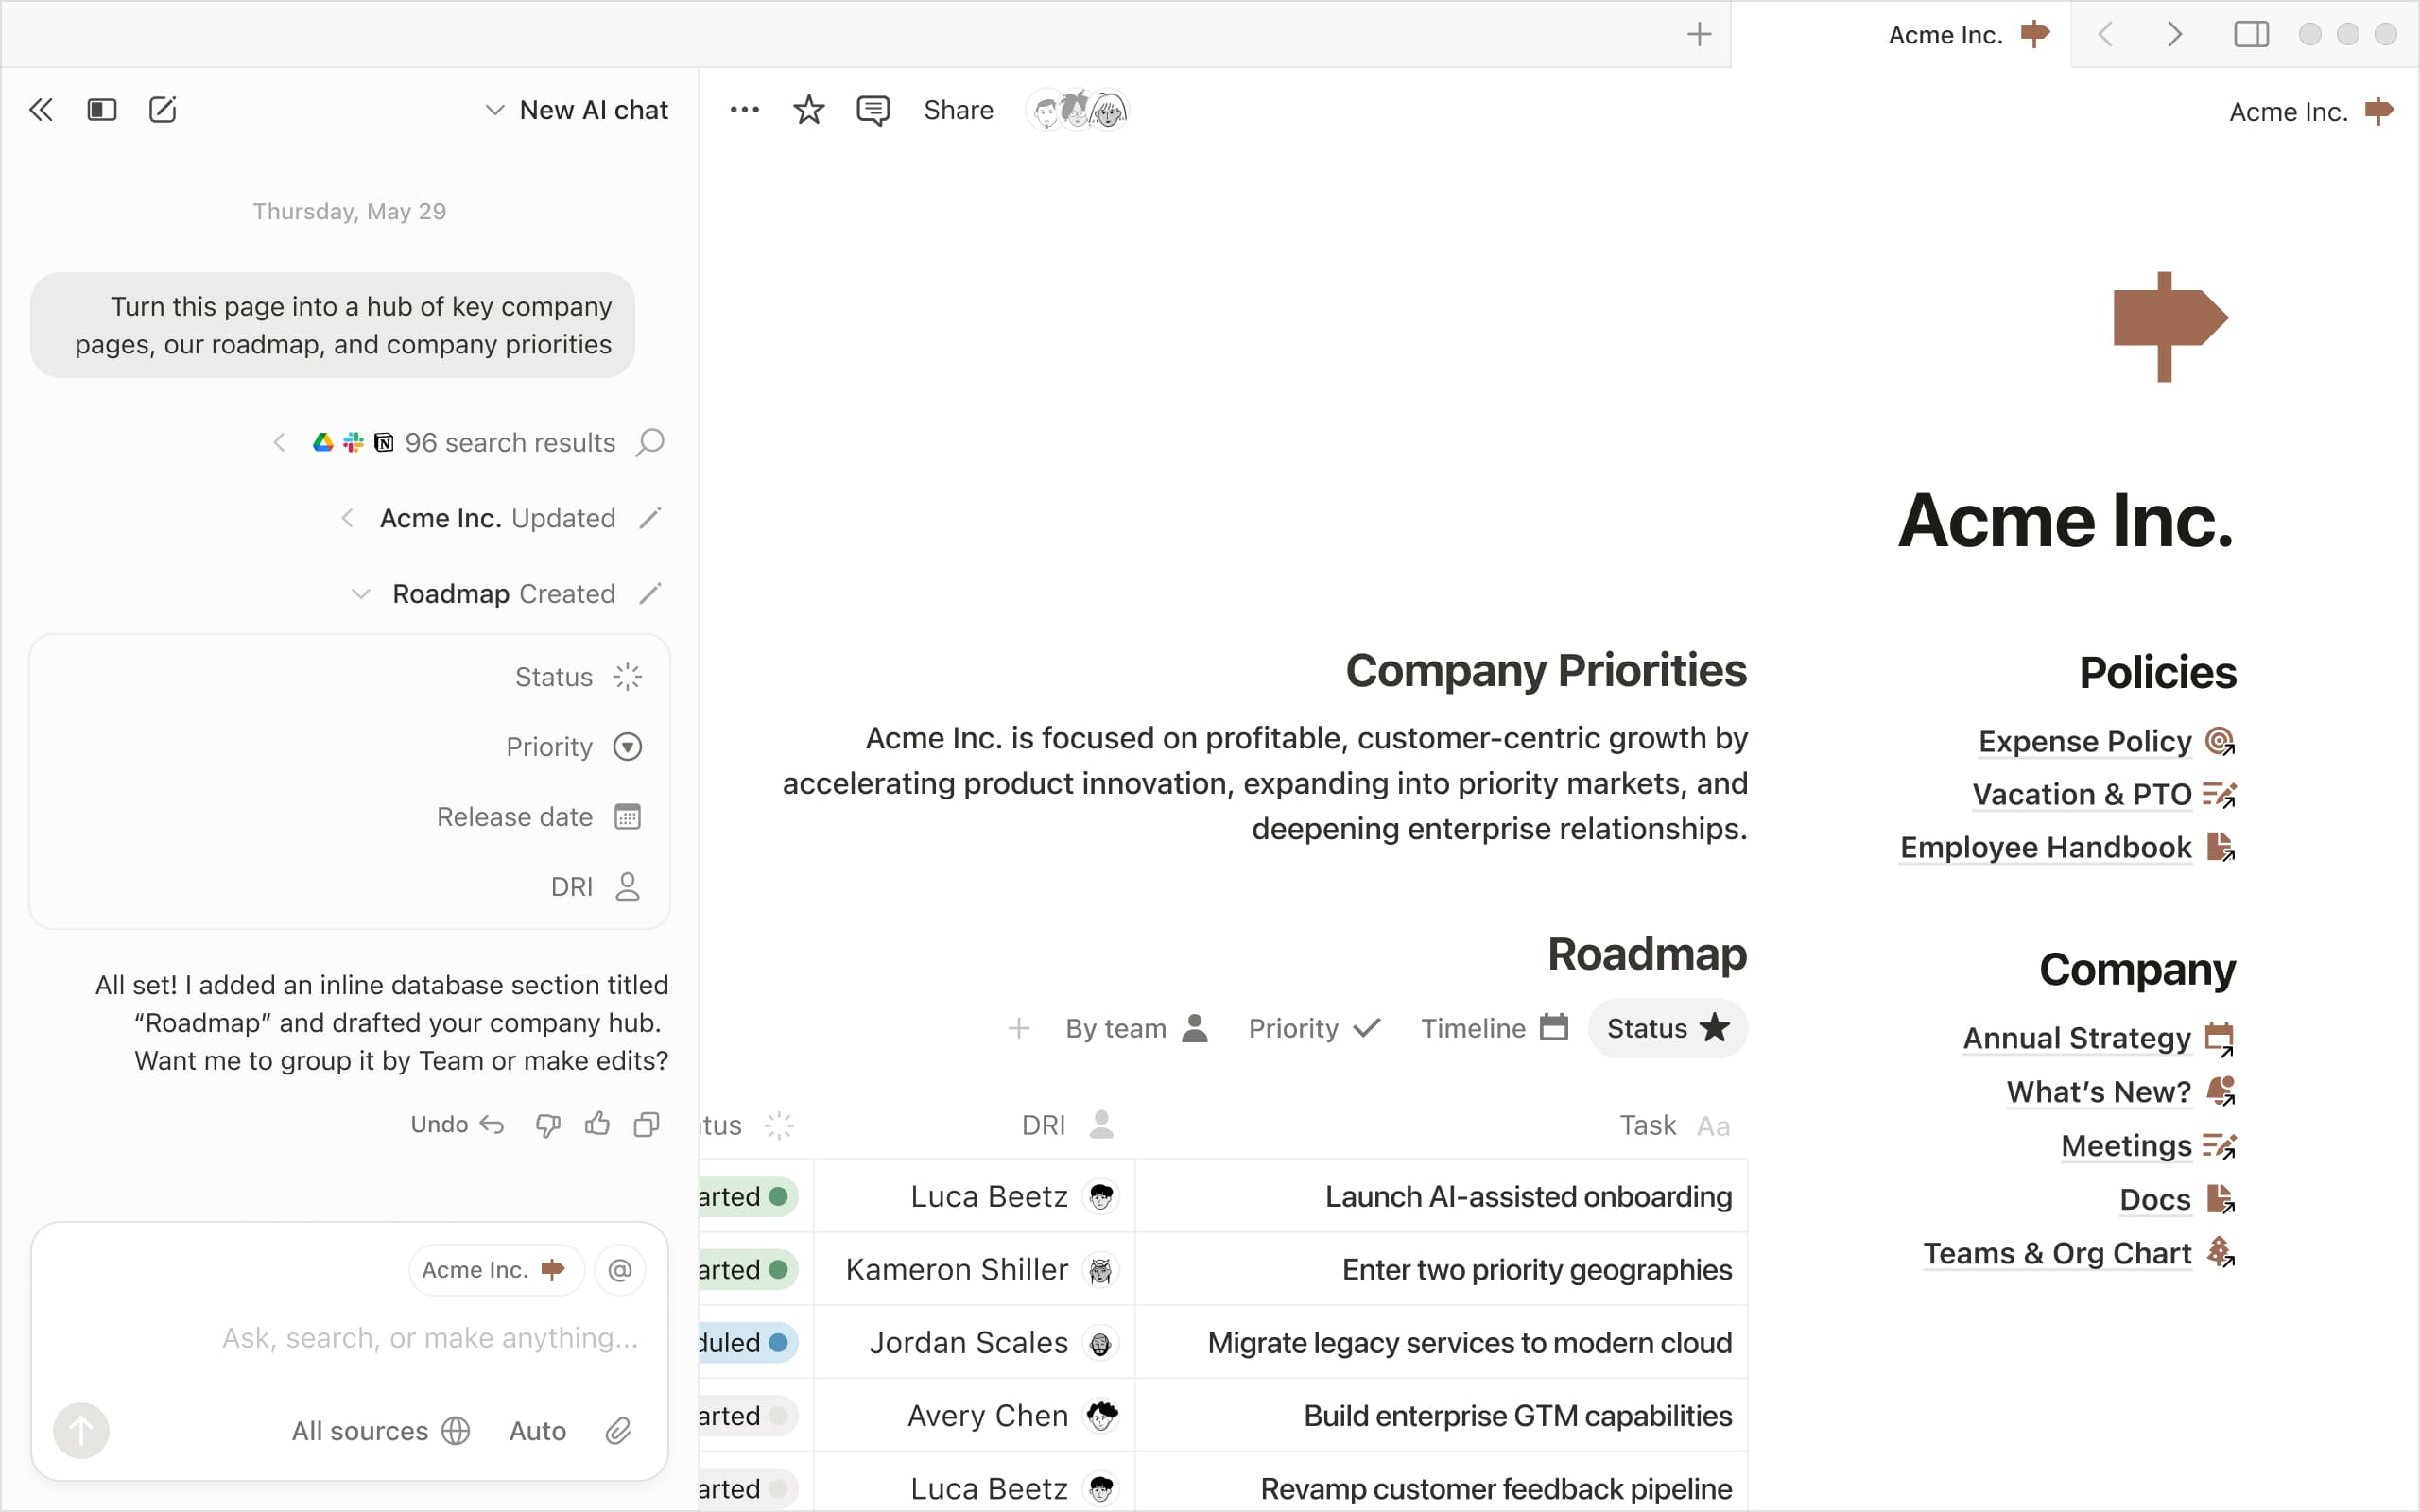
Task: Click the Ask, search, or make anything field
Action: coord(430,1338)
